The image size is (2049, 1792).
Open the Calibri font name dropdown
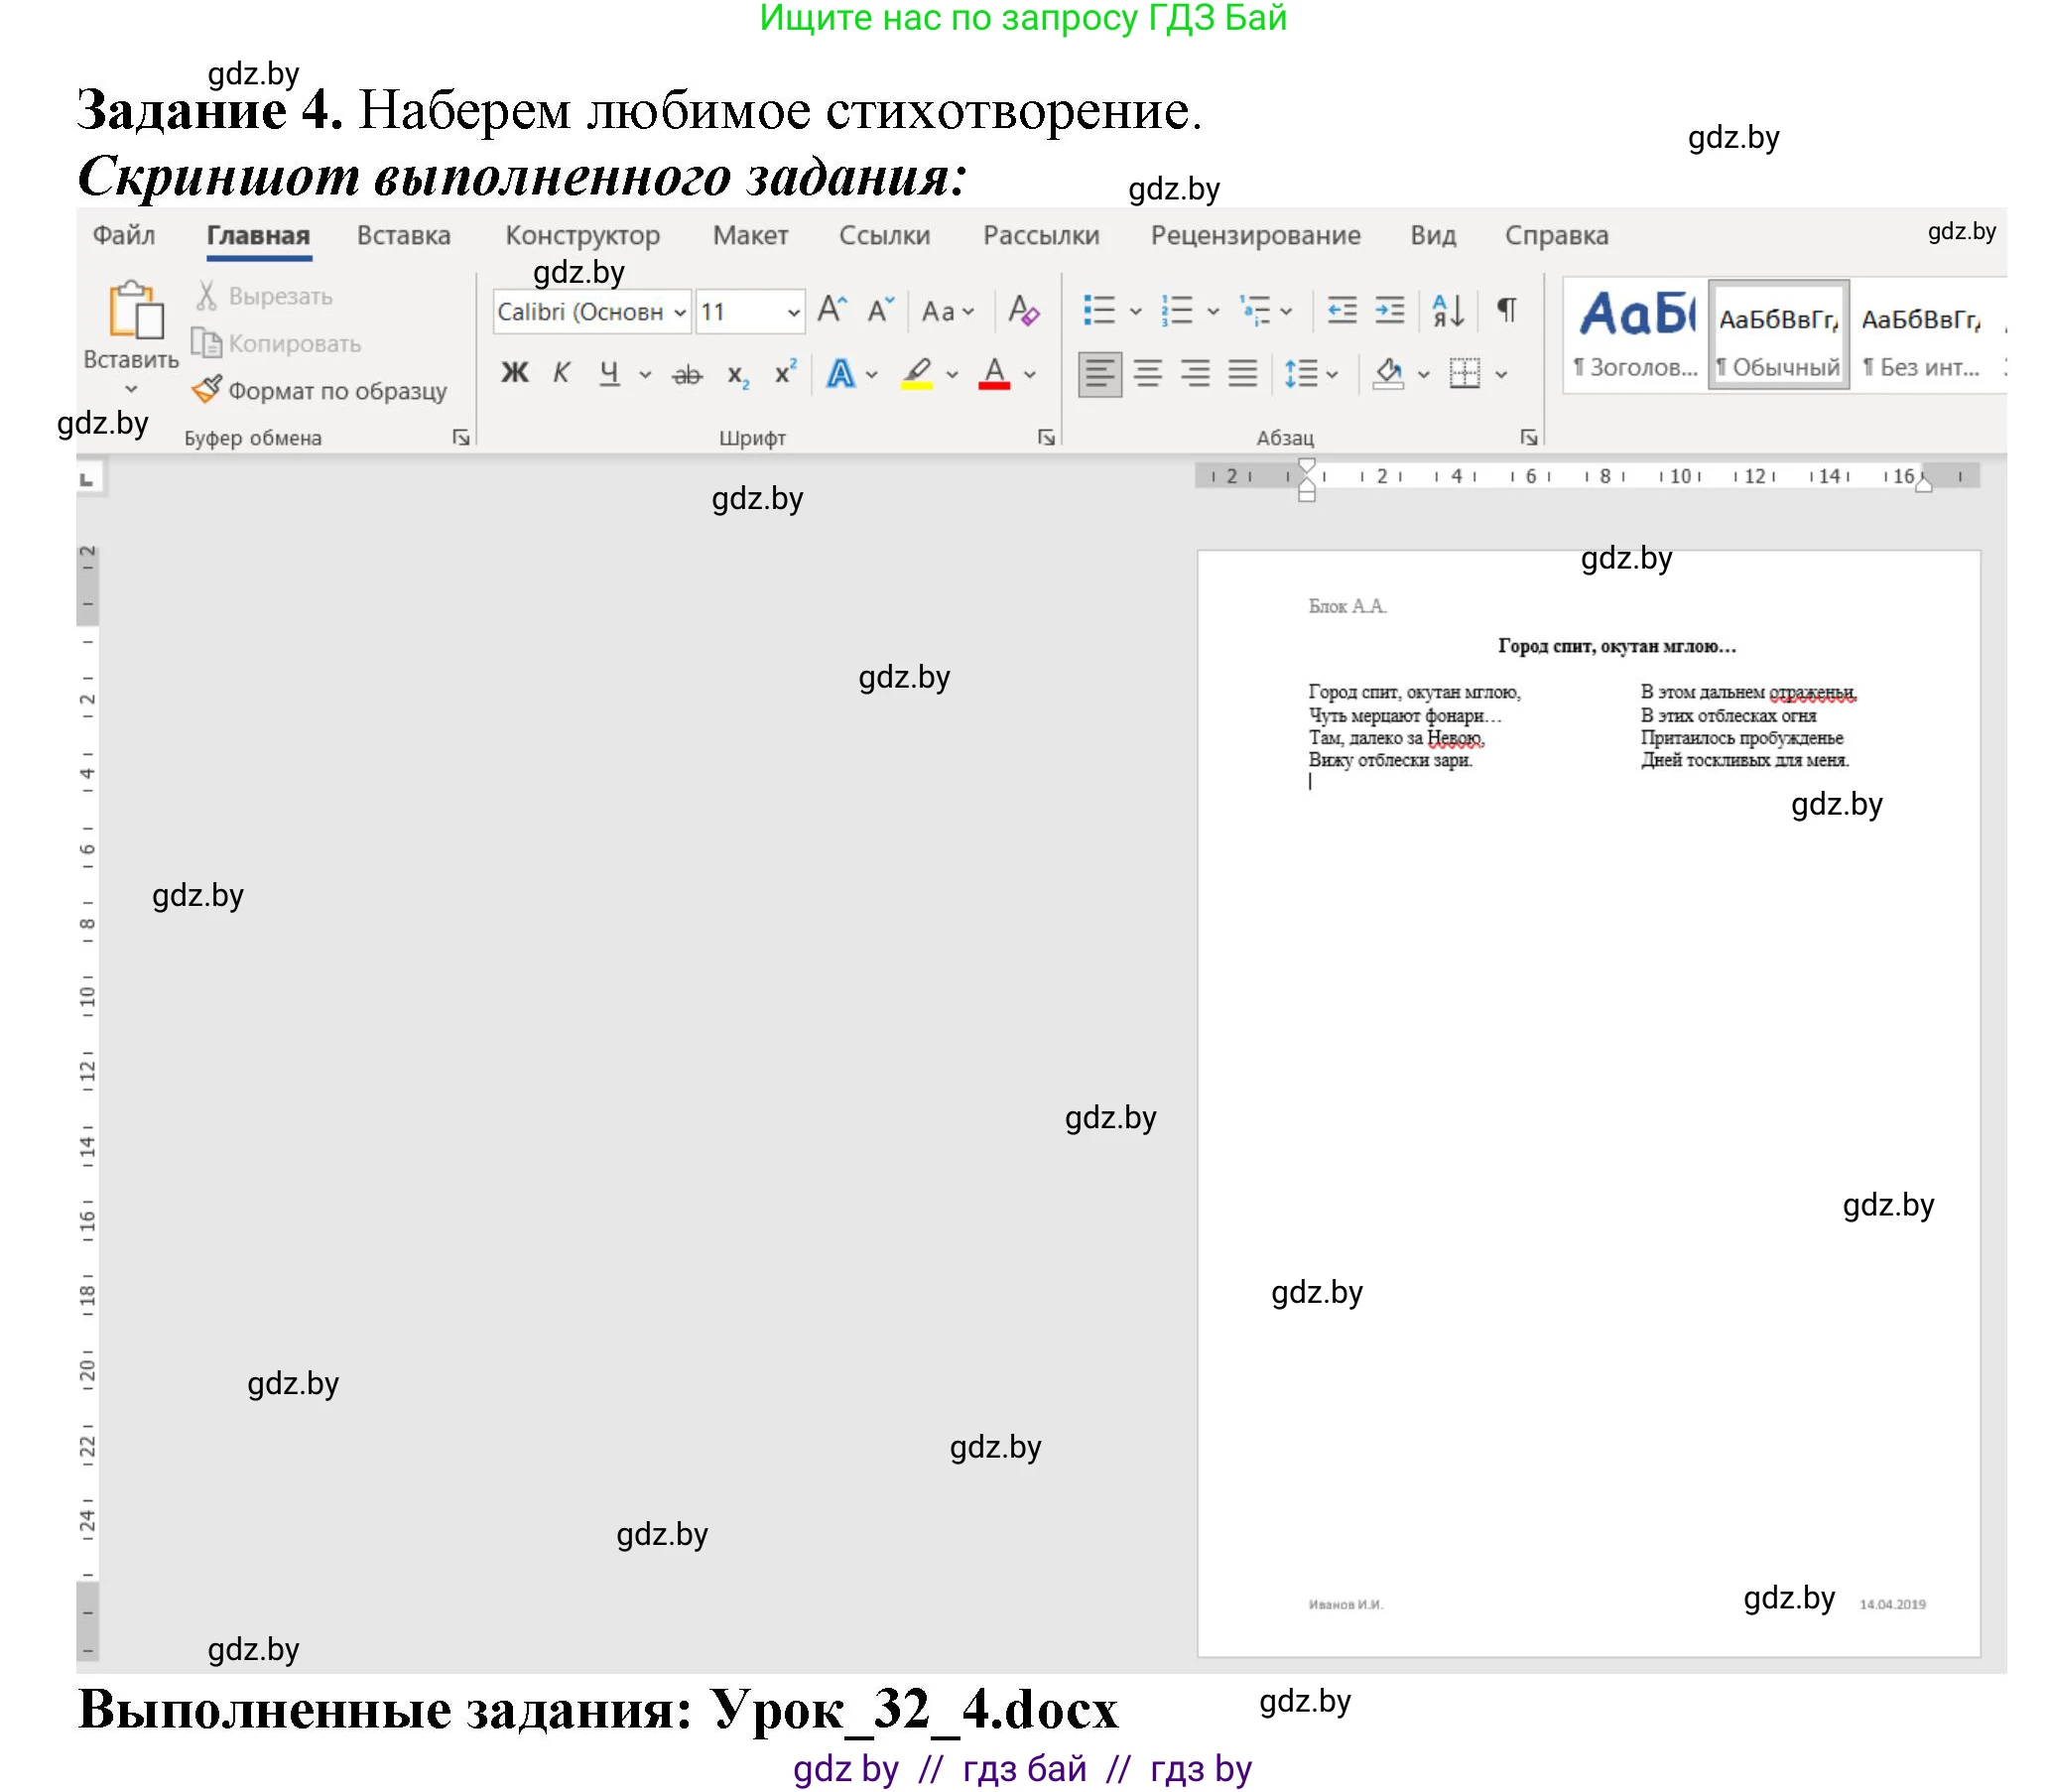point(680,313)
